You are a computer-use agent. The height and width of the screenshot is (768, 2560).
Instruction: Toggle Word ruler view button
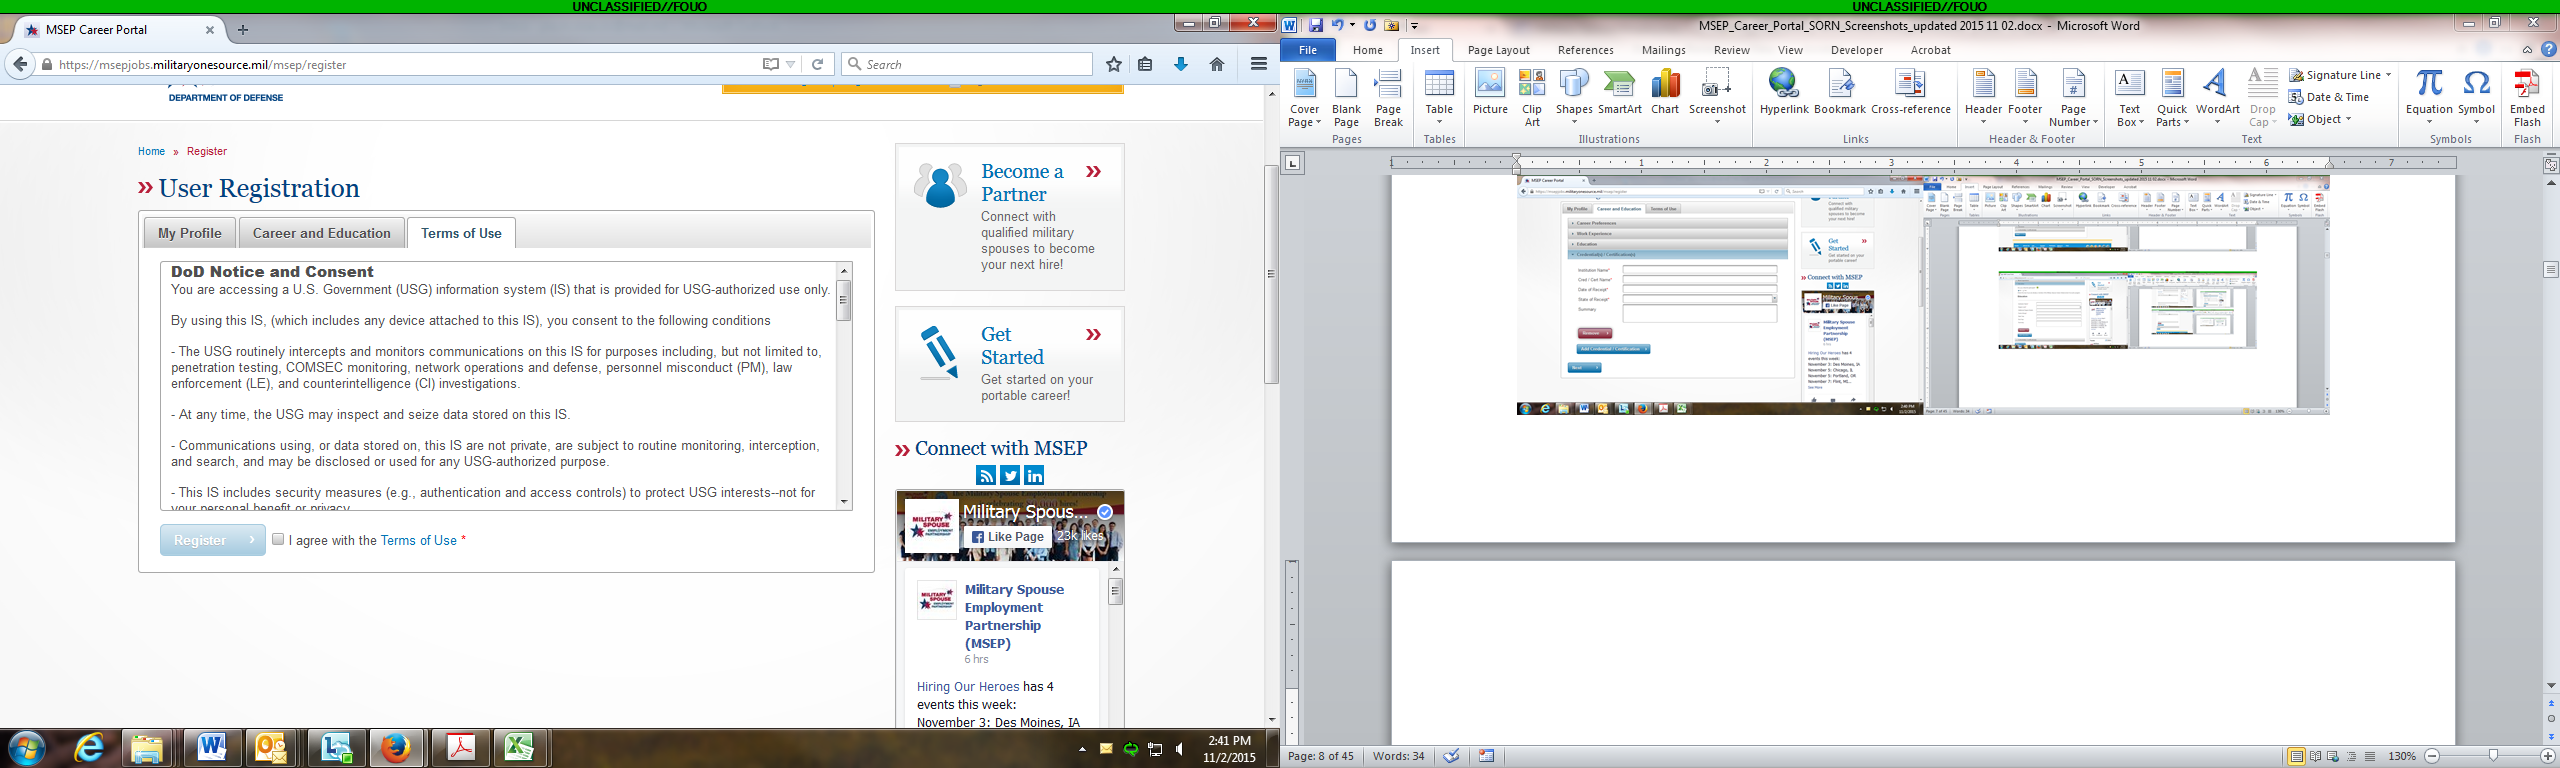pos(2550,165)
